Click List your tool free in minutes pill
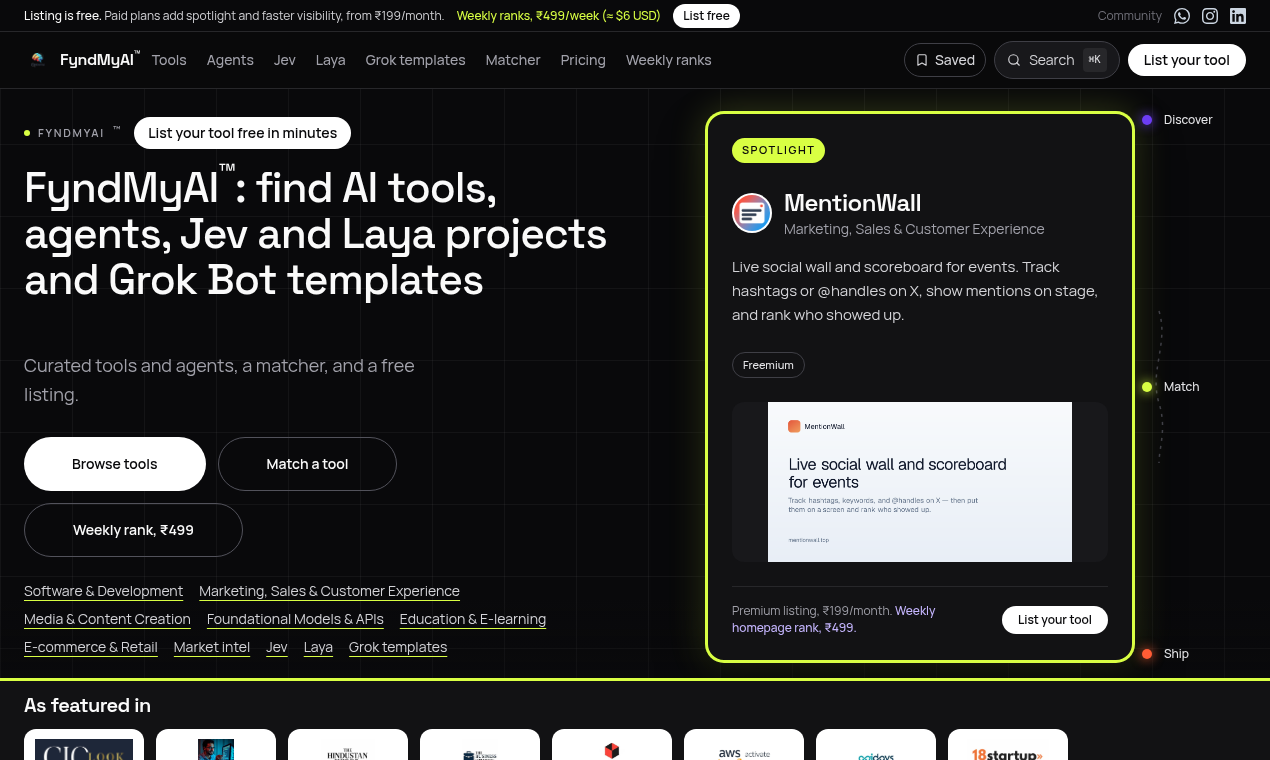 (242, 133)
